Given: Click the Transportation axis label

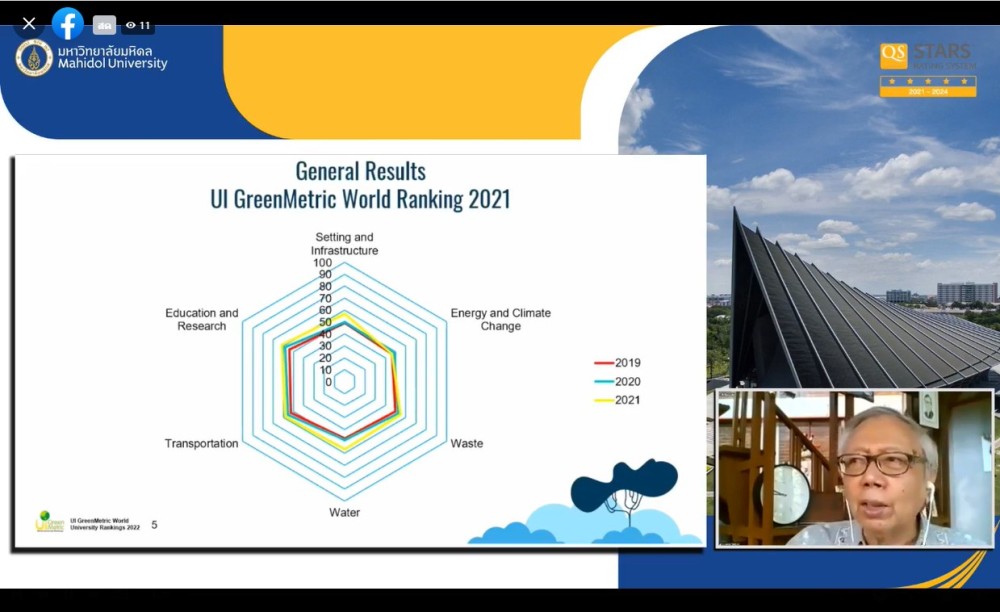Looking at the screenshot, I should coord(201,443).
